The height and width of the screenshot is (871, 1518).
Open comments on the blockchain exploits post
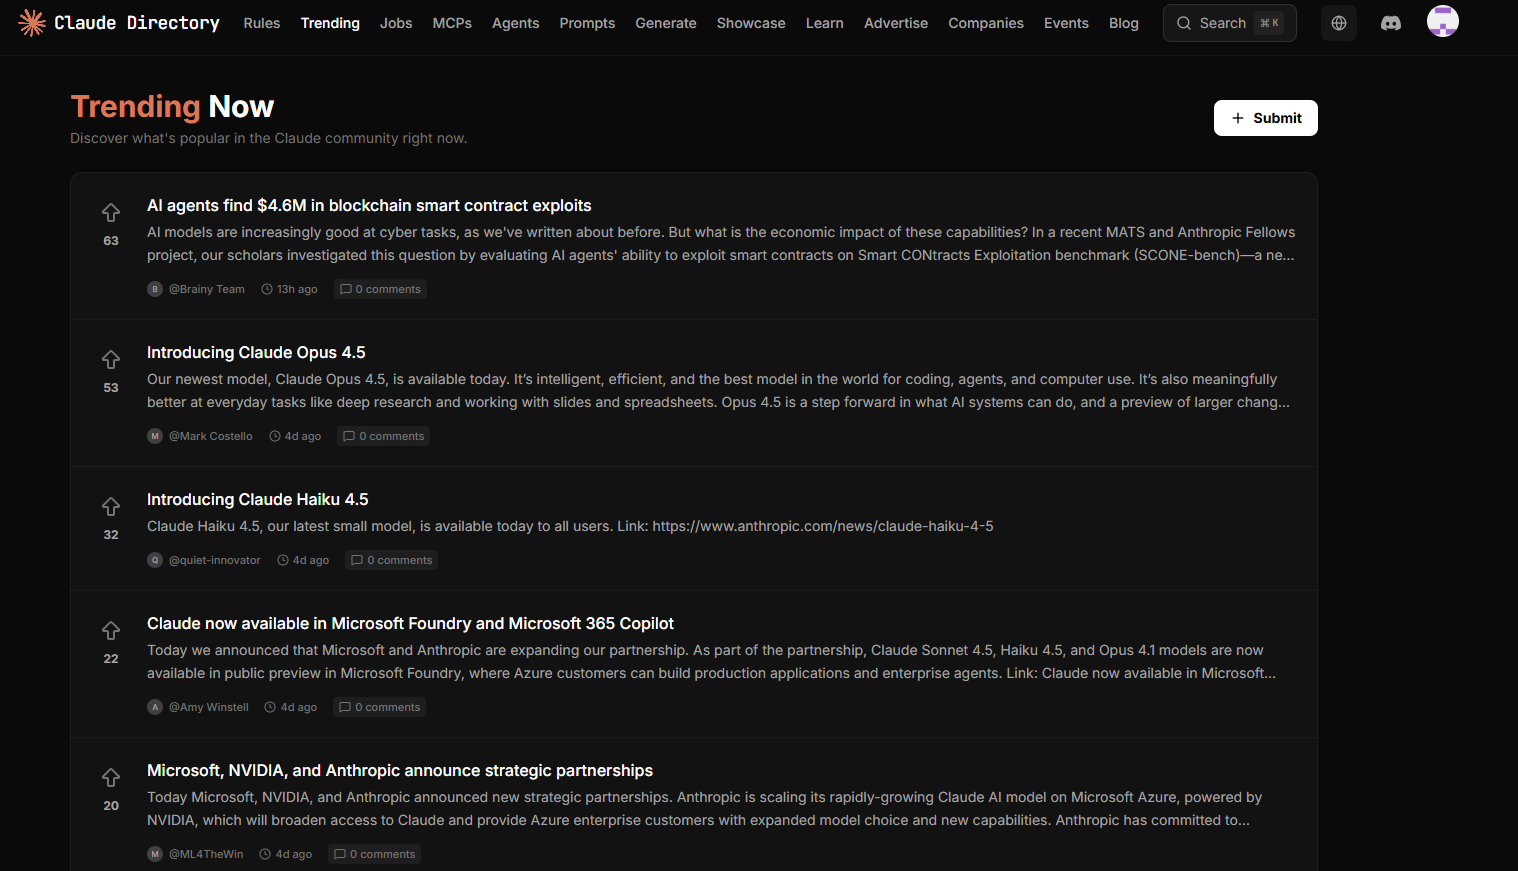point(380,289)
